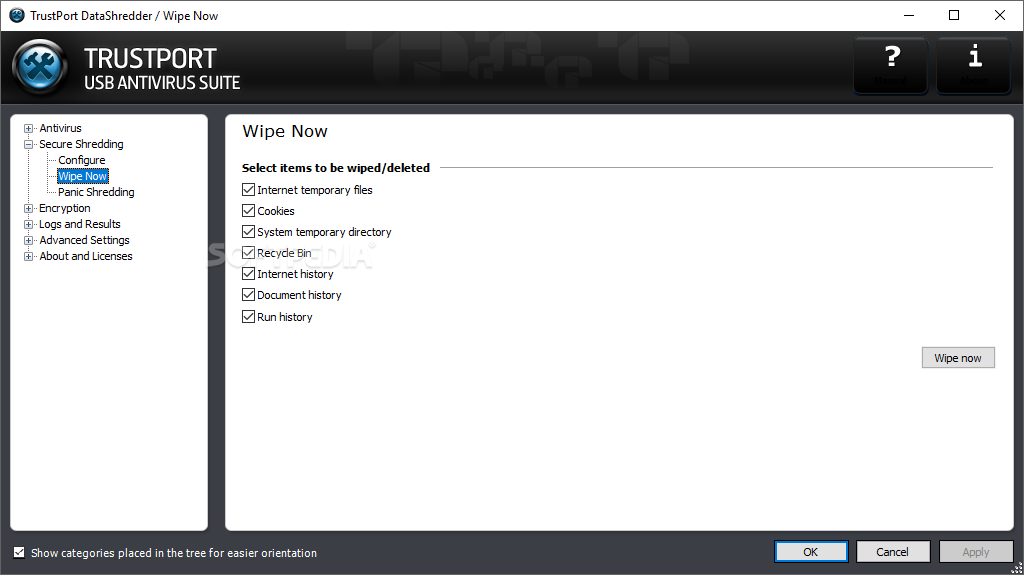Click the title bar application icon
Image resolution: width=1024 pixels, height=575 pixels.
click(x=17, y=15)
